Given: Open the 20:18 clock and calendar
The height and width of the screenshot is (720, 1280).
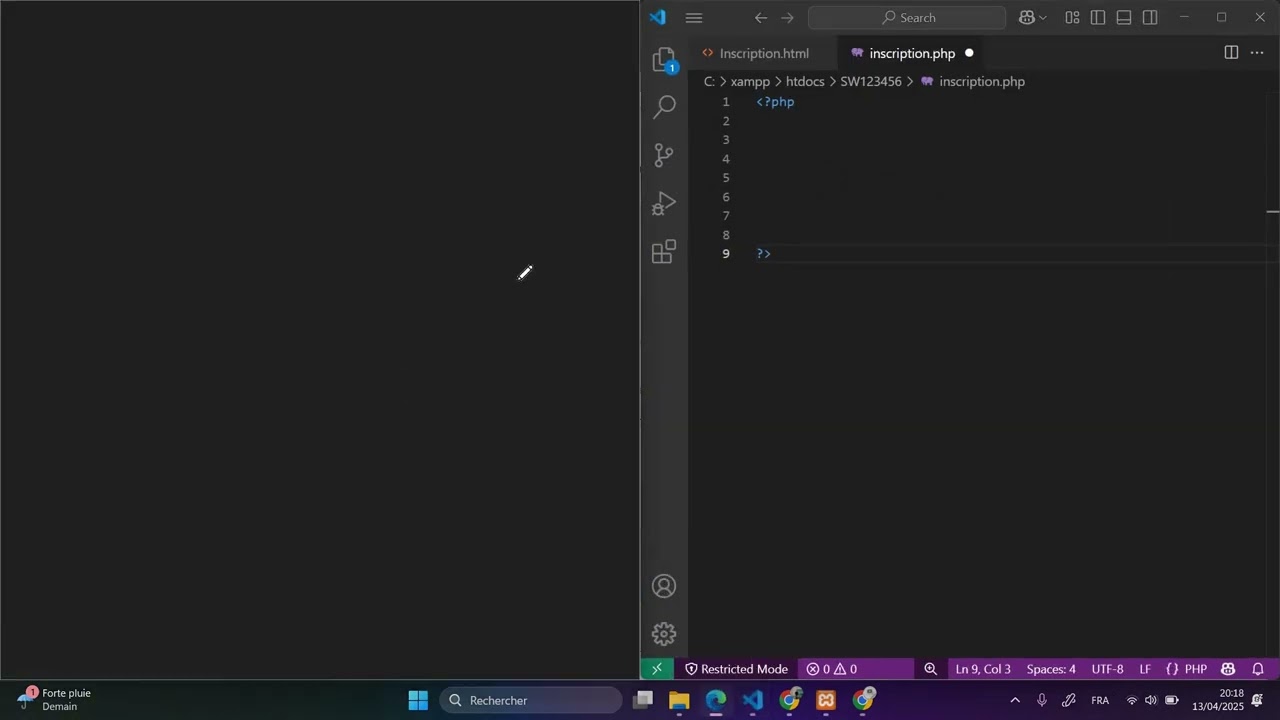Looking at the screenshot, I should tap(1217, 700).
